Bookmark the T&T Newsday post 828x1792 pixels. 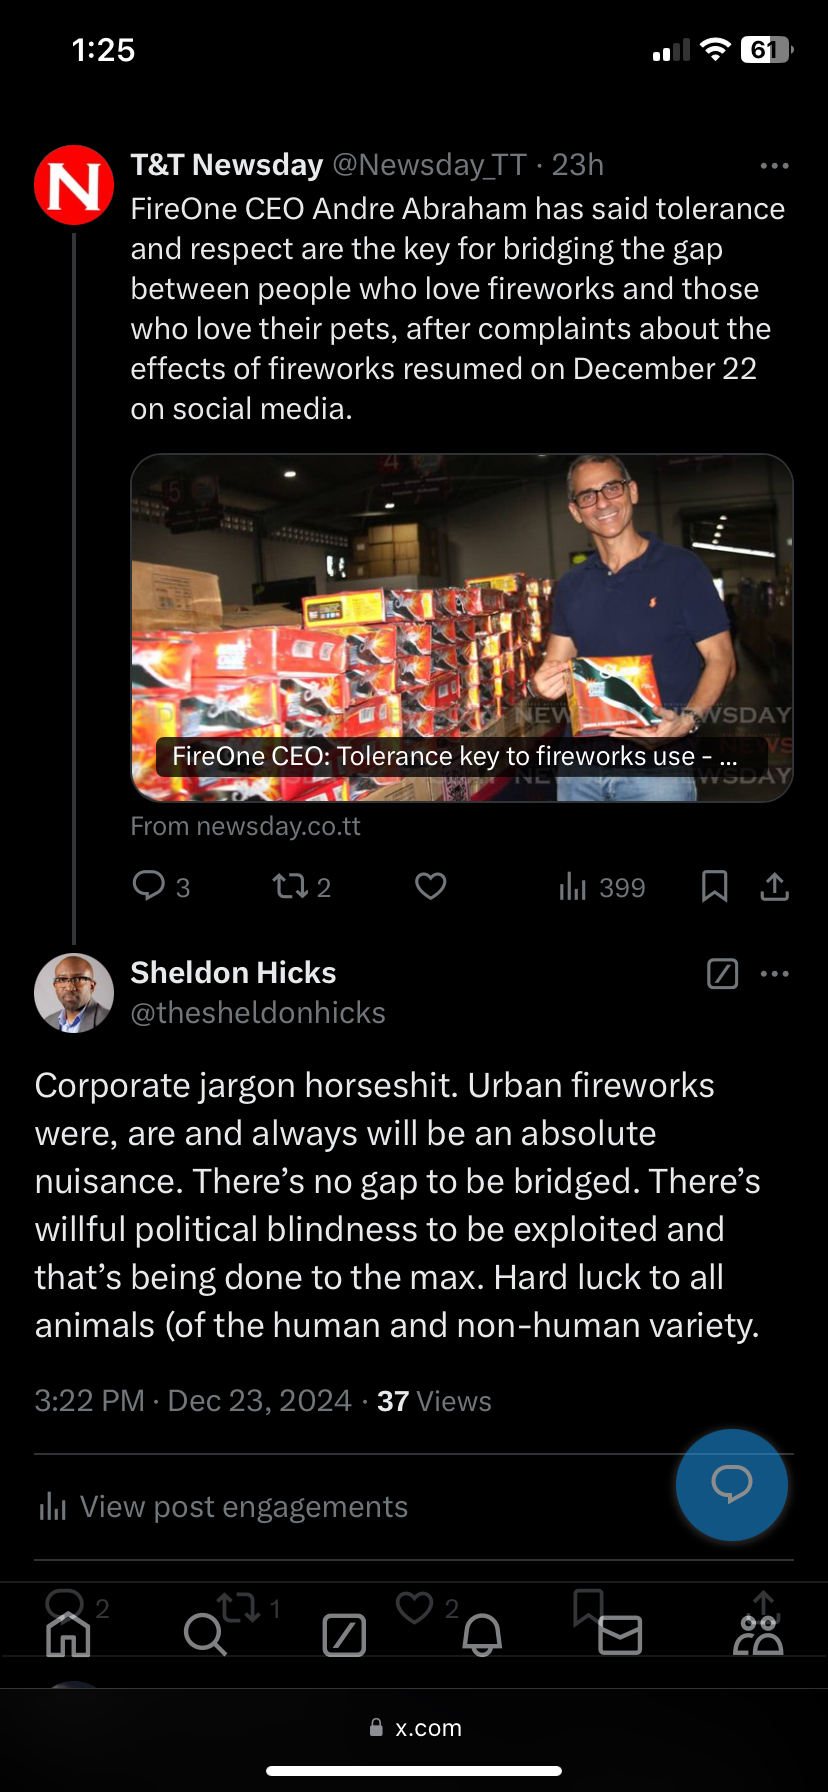click(714, 886)
